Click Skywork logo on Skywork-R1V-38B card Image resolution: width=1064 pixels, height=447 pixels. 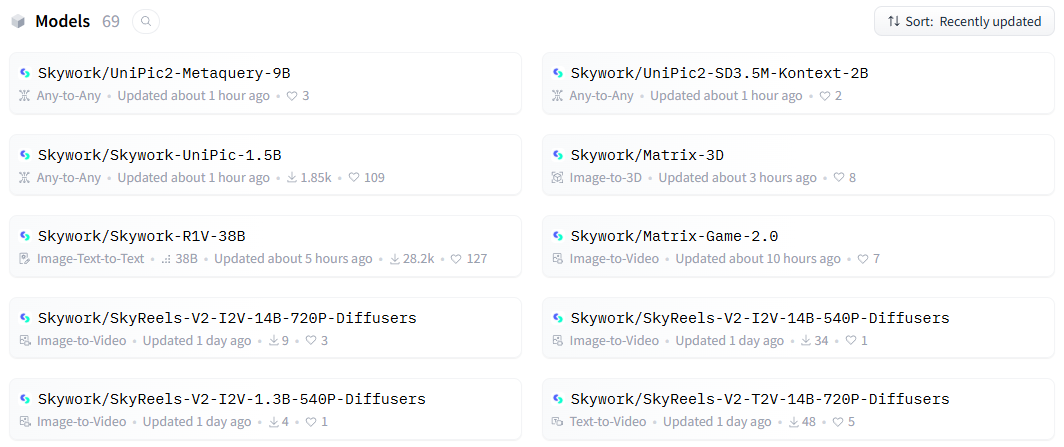click(25, 236)
